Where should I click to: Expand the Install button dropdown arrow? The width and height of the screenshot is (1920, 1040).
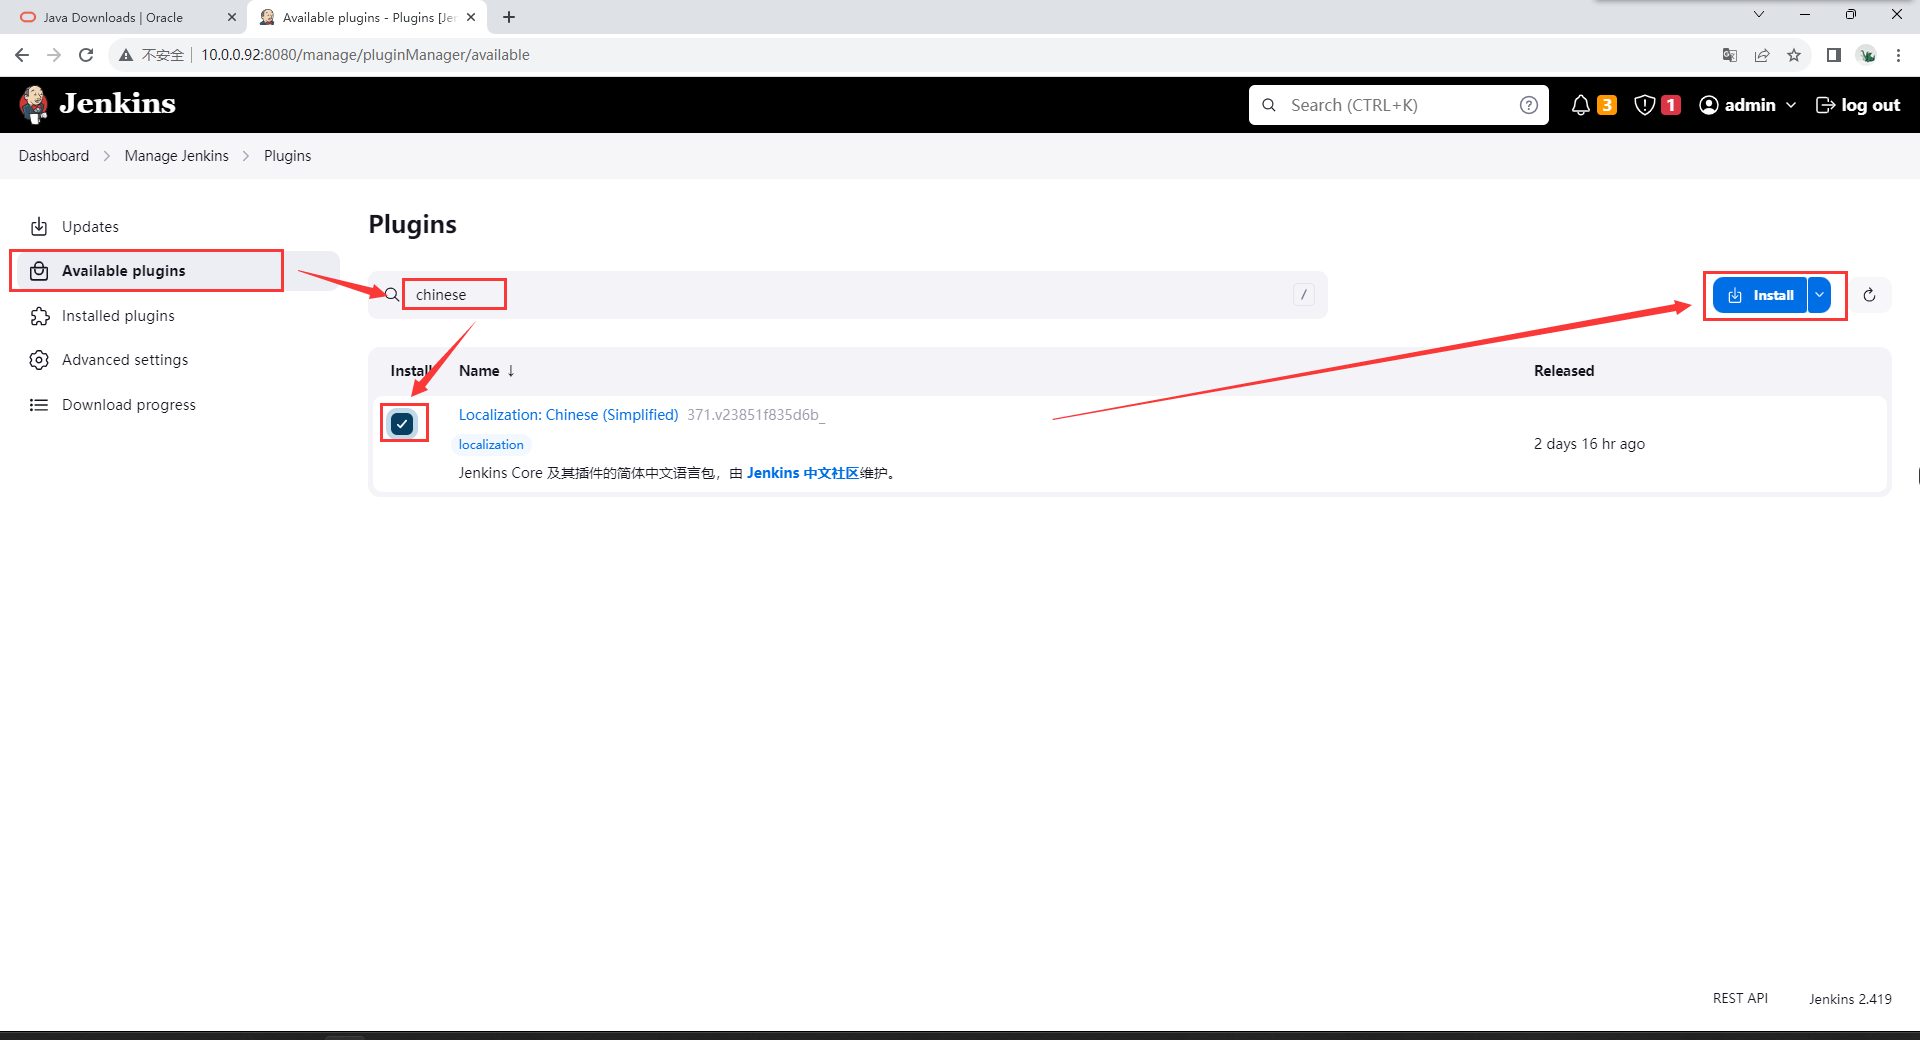click(1820, 295)
